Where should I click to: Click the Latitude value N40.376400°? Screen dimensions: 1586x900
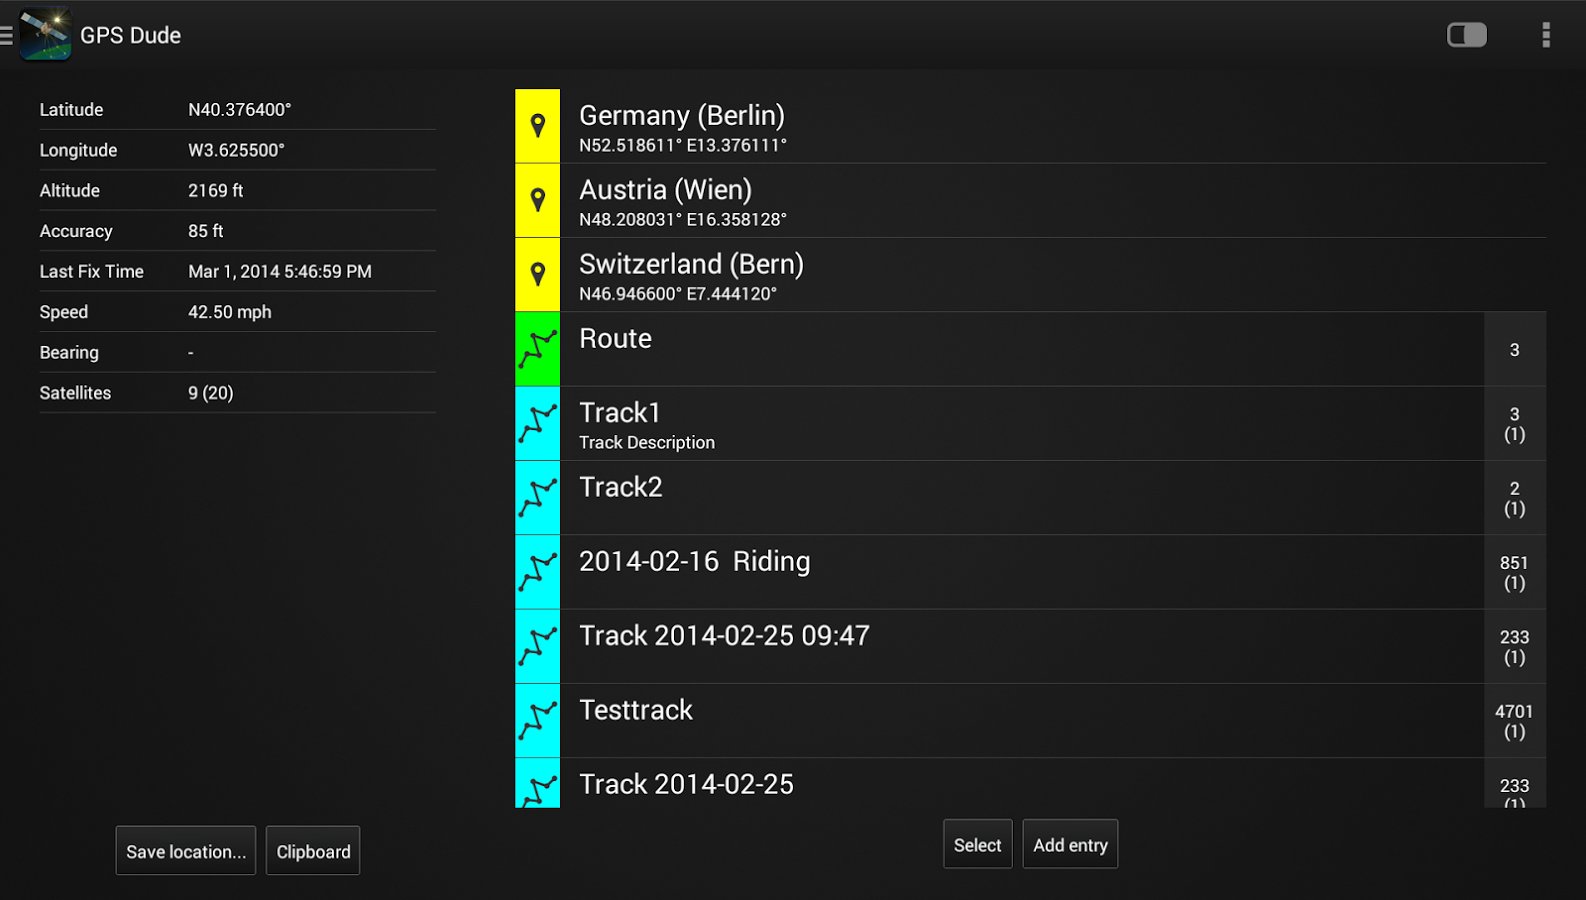point(240,109)
